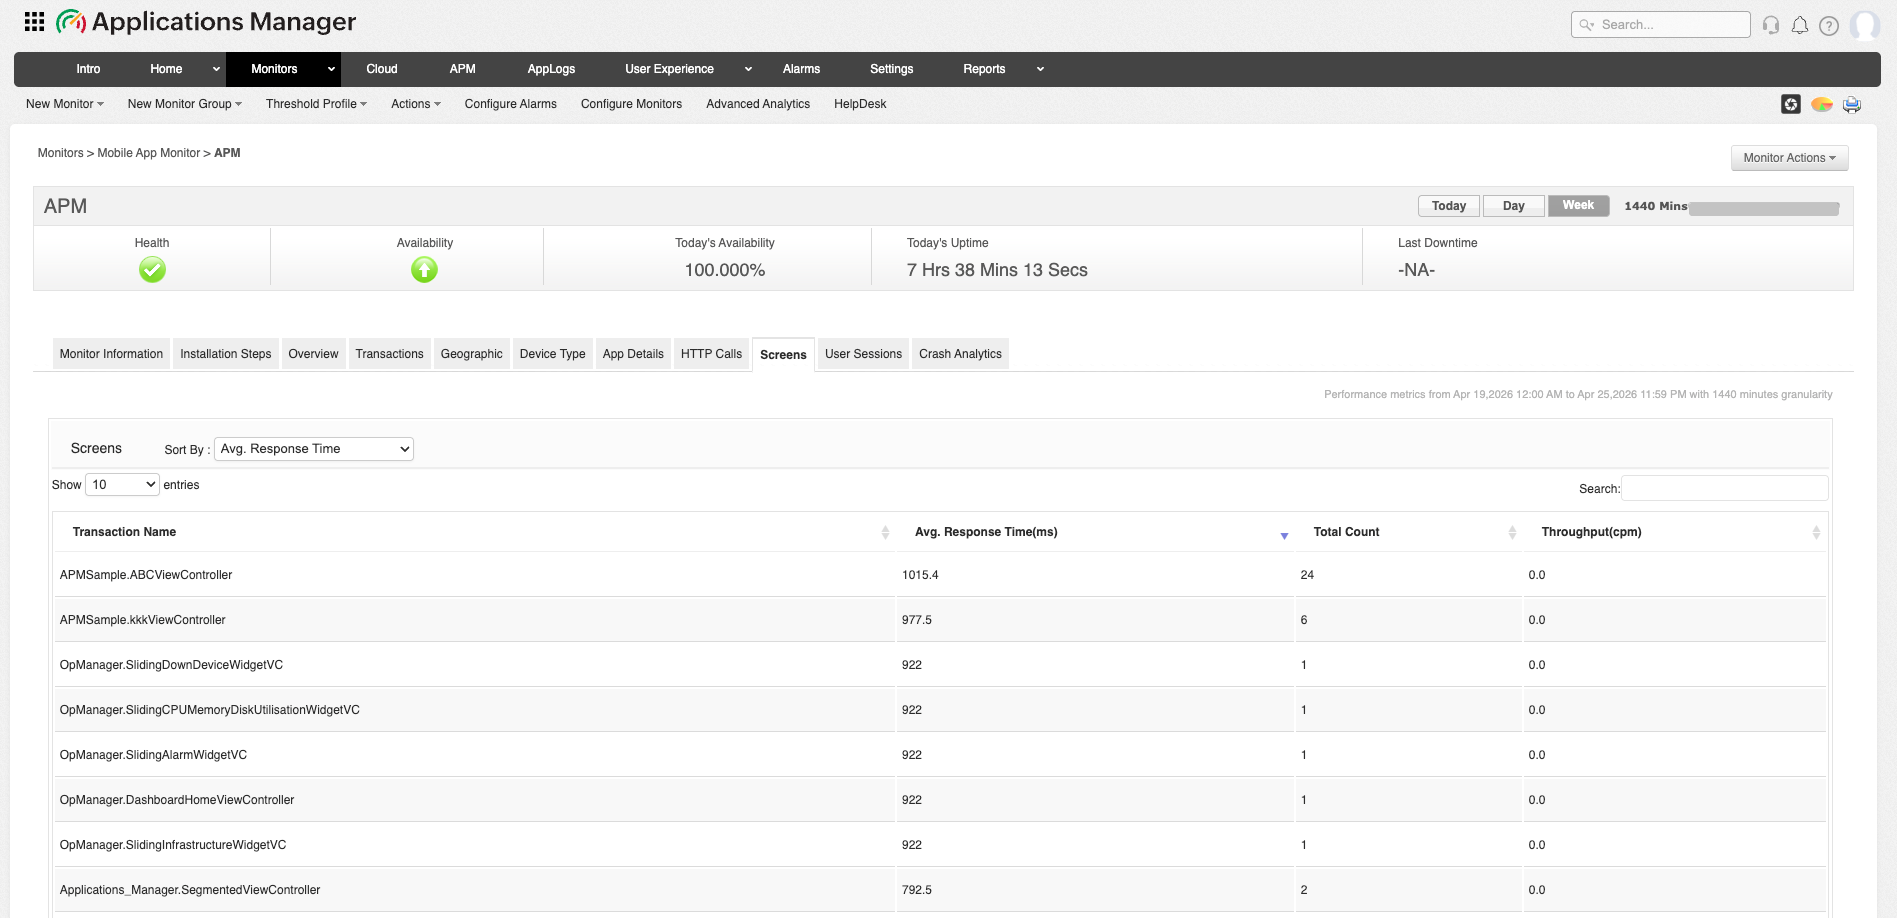Switch to the Overview tab
1897x918 pixels.
pyautogui.click(x=313, y=354)
